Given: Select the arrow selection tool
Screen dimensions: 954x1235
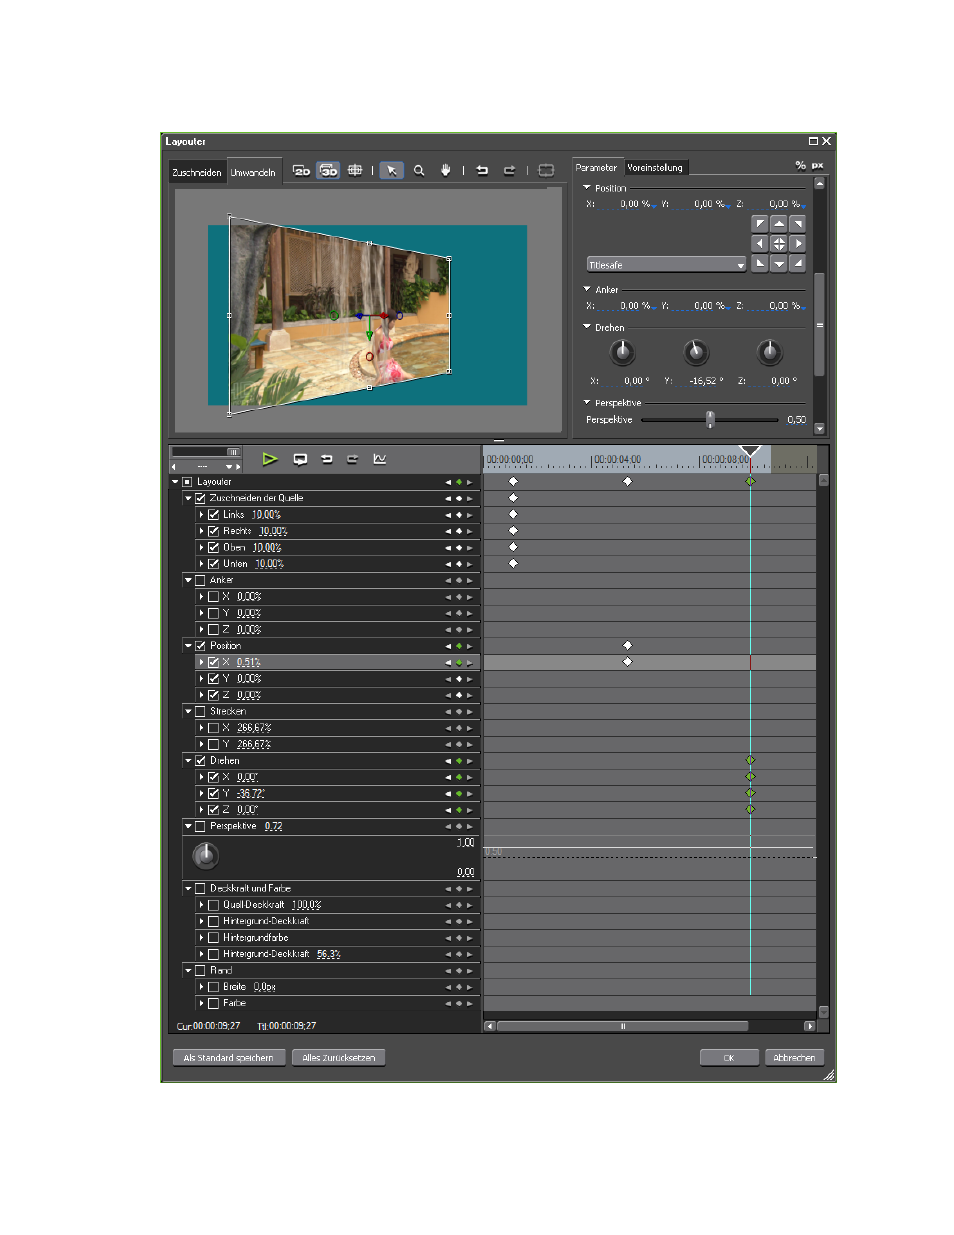Looking at the screenshot, I should (x=392, y=171).
